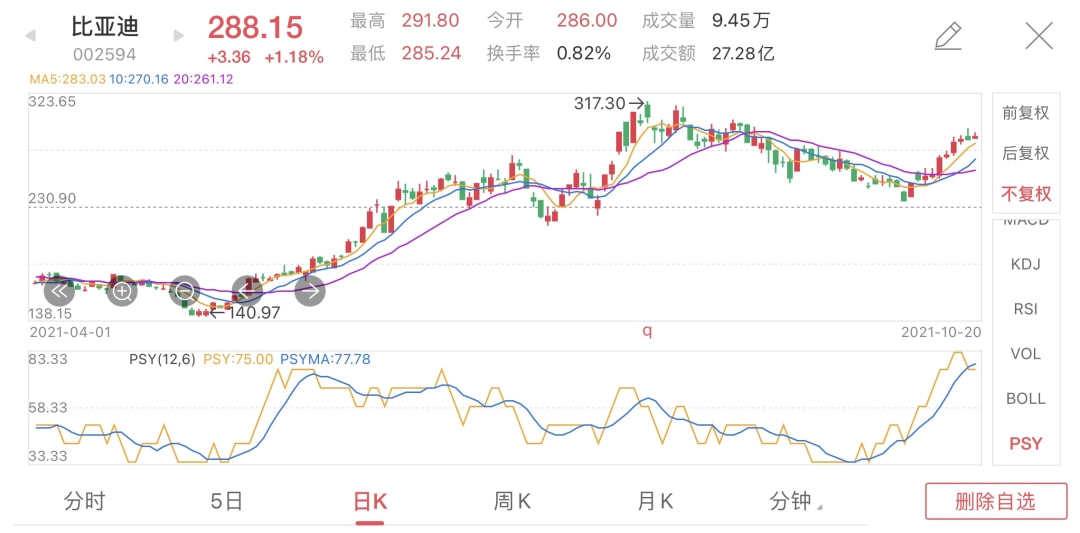Click stock name 比亚迪
This screenshot has height=533, width=1080.
coord(105,25)
